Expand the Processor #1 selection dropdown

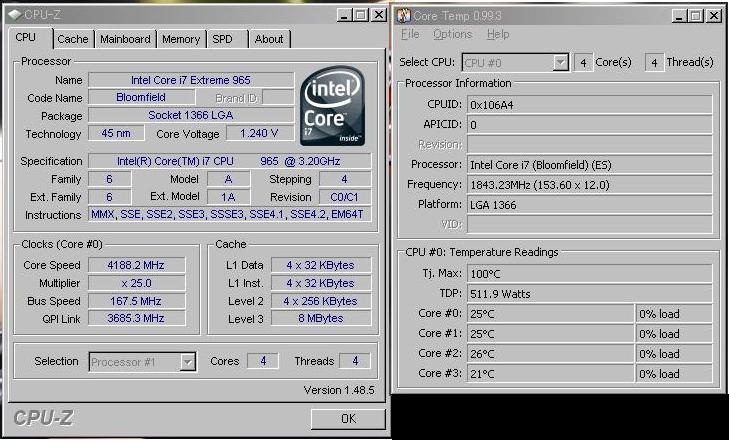click(x=187, y=362)
